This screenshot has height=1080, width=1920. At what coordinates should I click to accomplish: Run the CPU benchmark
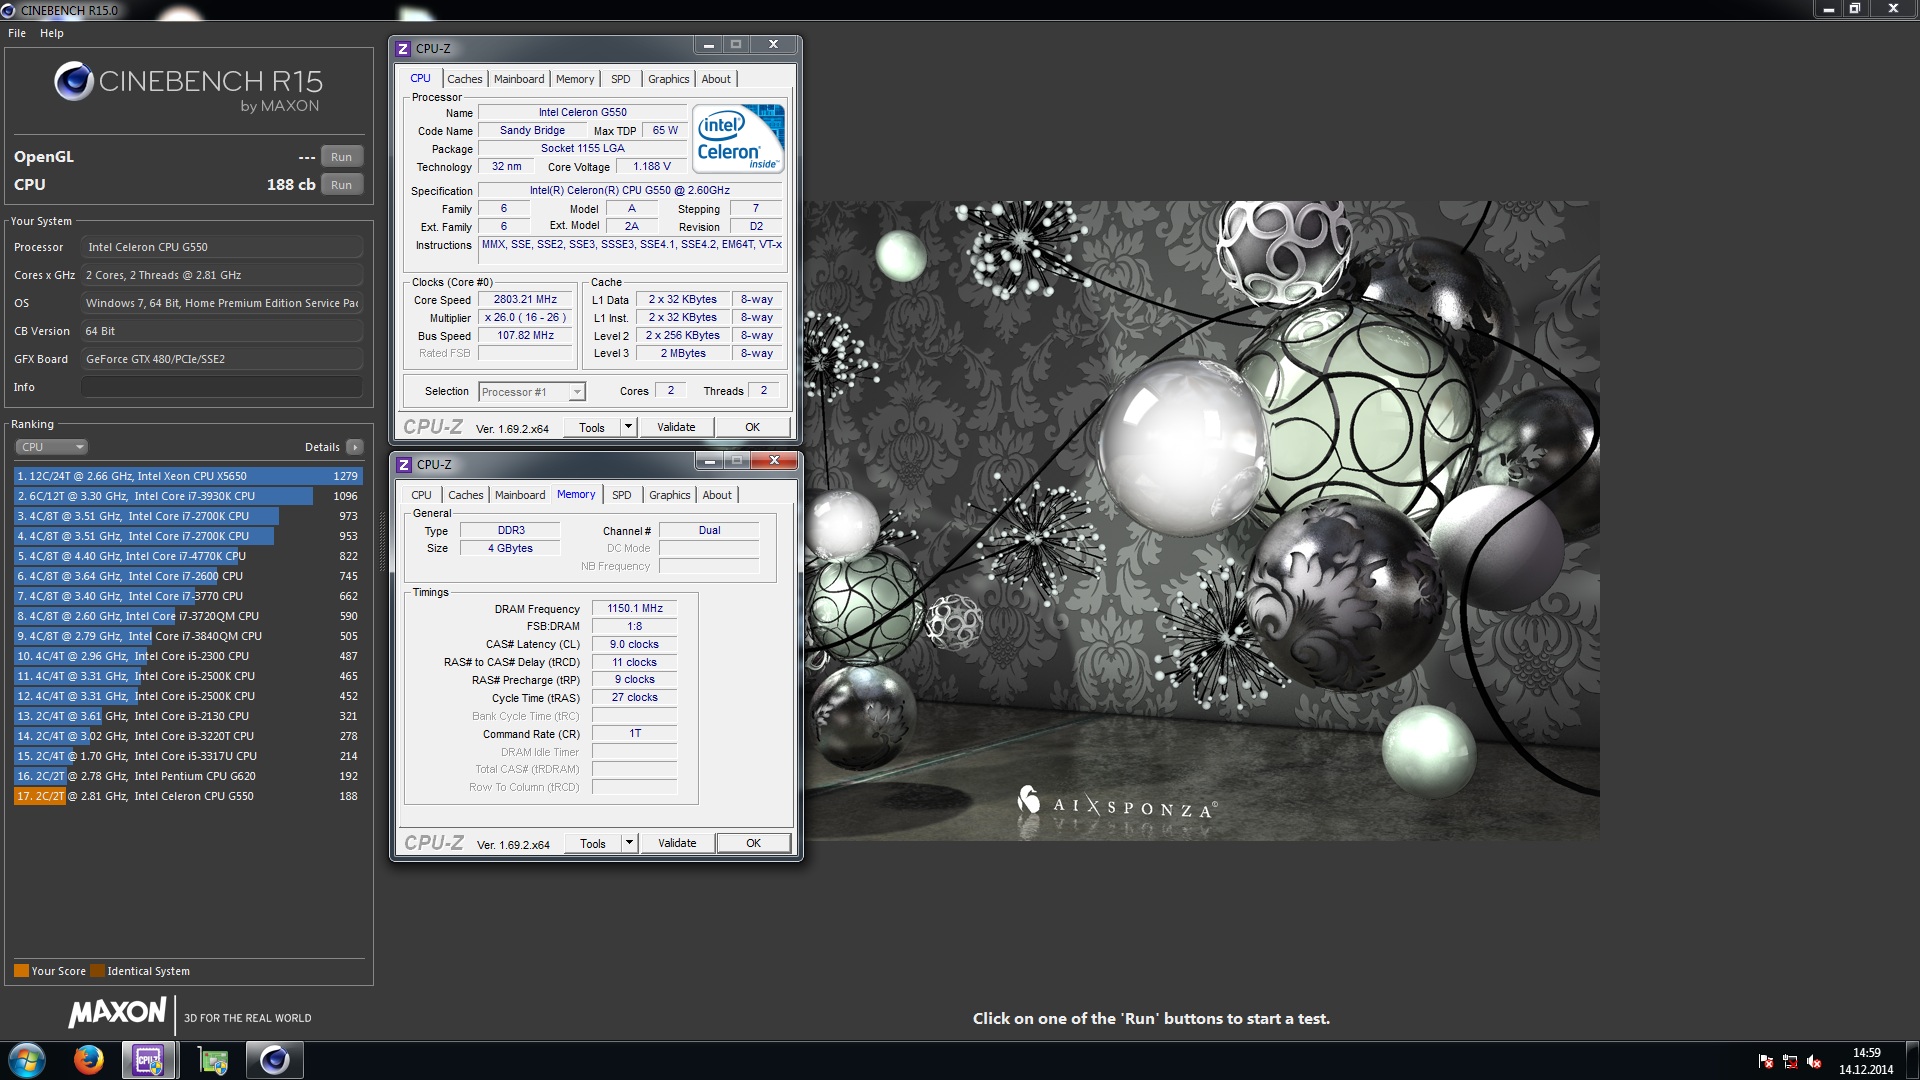[x=341, y=185]
